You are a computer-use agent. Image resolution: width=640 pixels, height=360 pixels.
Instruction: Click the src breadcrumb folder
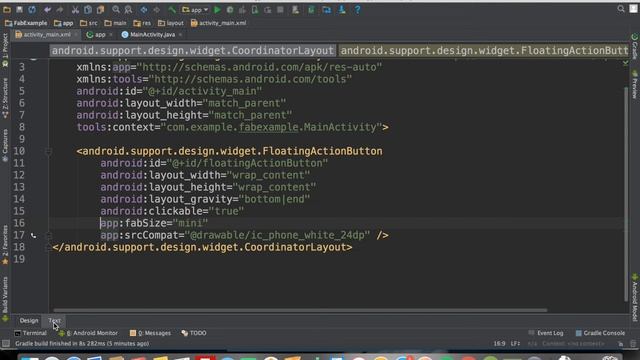(89, 23)
